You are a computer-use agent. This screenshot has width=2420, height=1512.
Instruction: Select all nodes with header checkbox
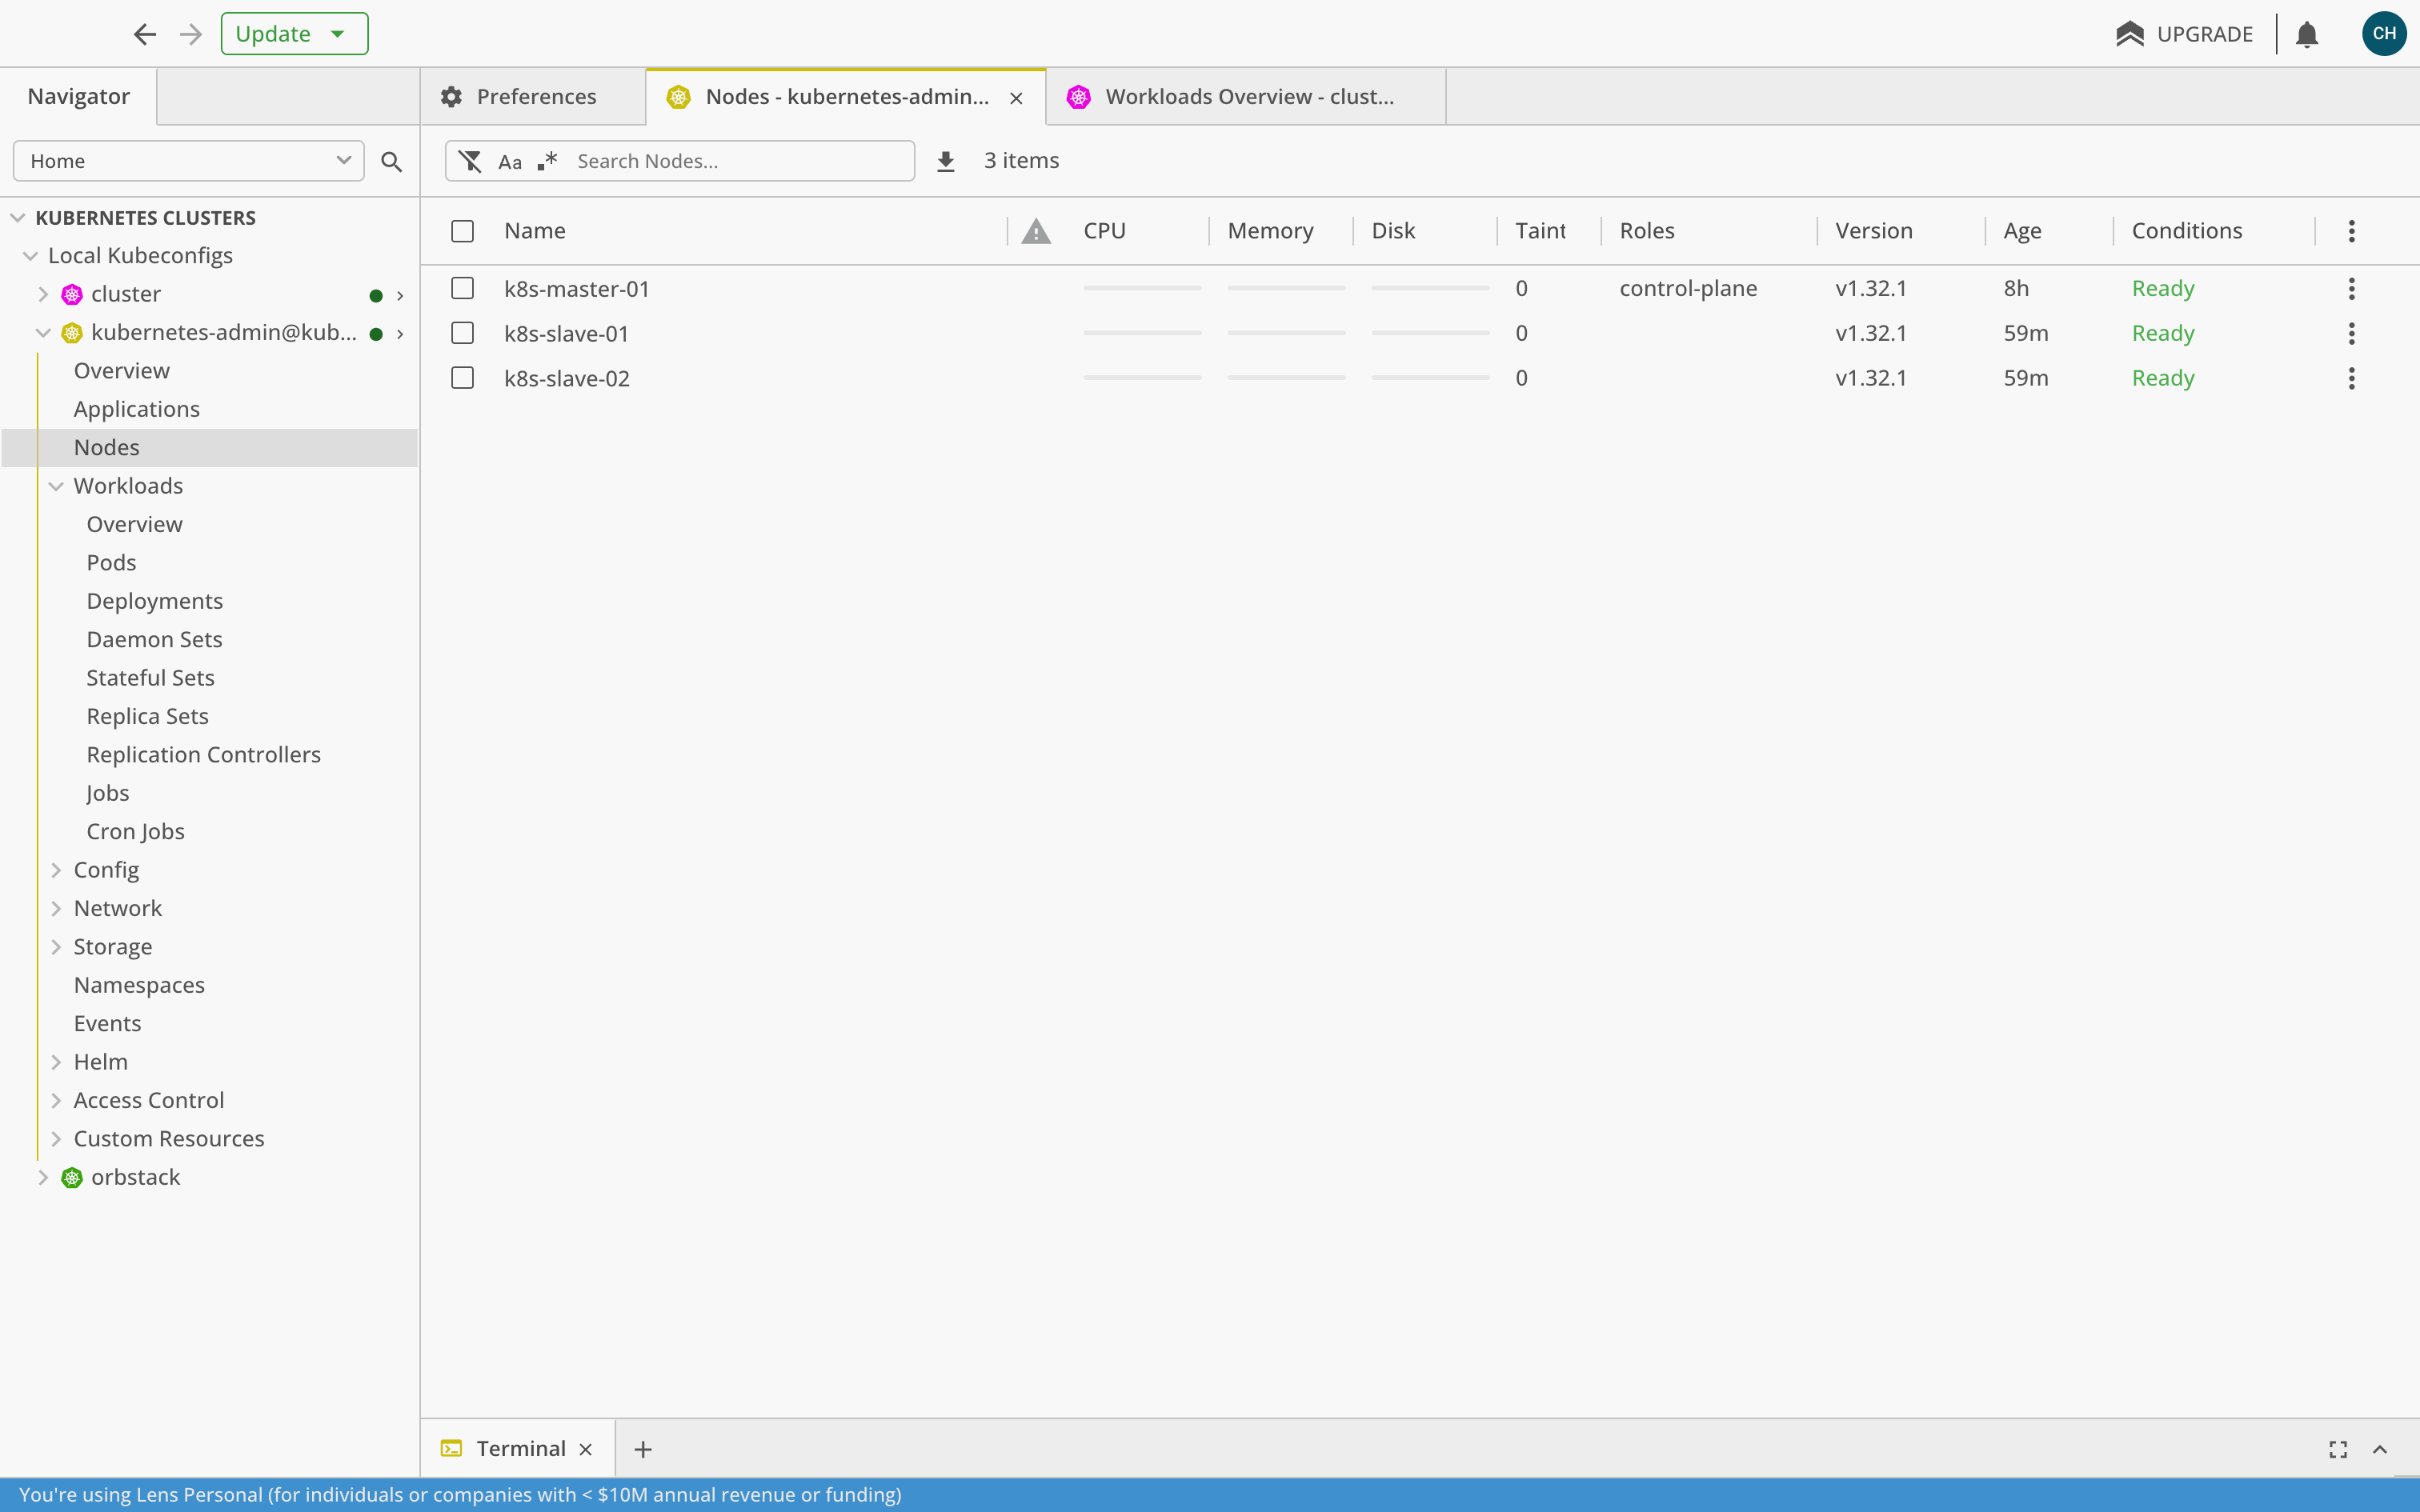coord(462,231)
